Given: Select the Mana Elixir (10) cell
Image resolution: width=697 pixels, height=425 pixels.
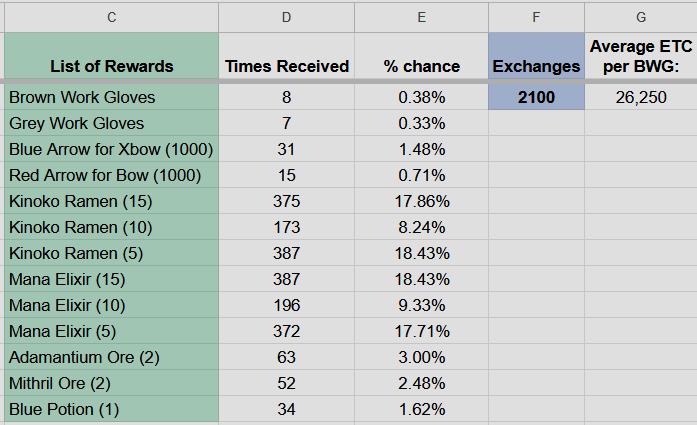Looking at the screenshot, I should (111, 305).
